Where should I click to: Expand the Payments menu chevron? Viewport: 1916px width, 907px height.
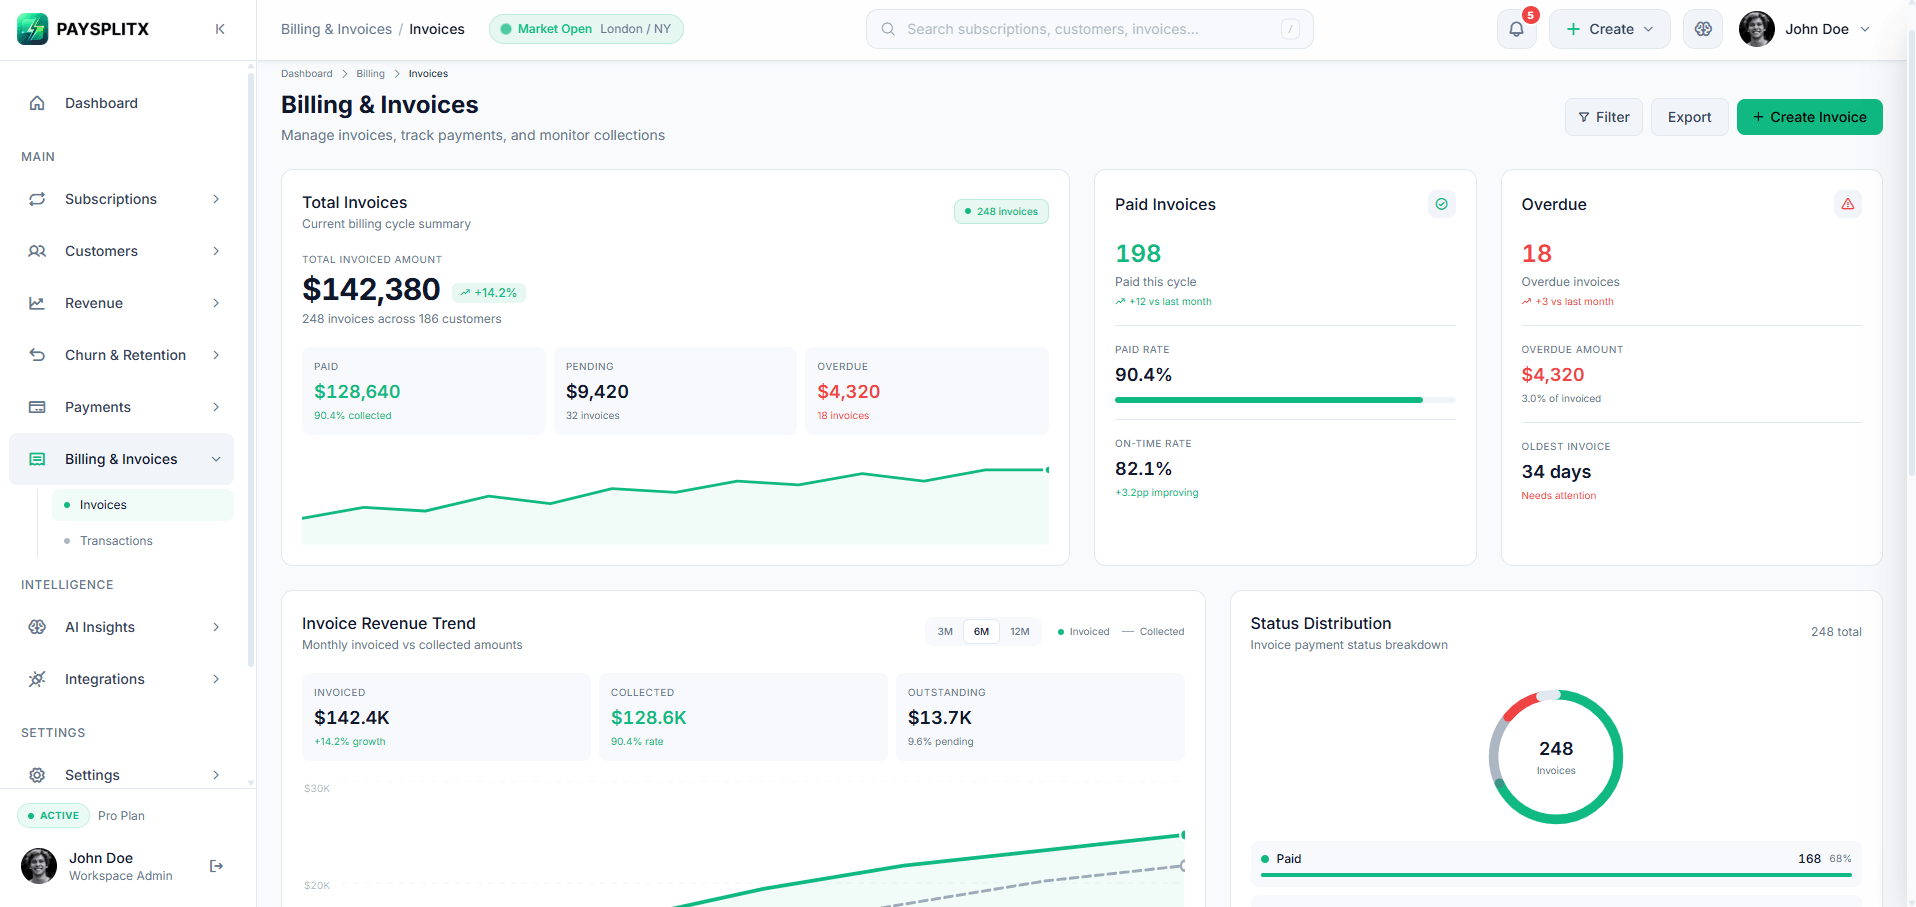point(216,407)
